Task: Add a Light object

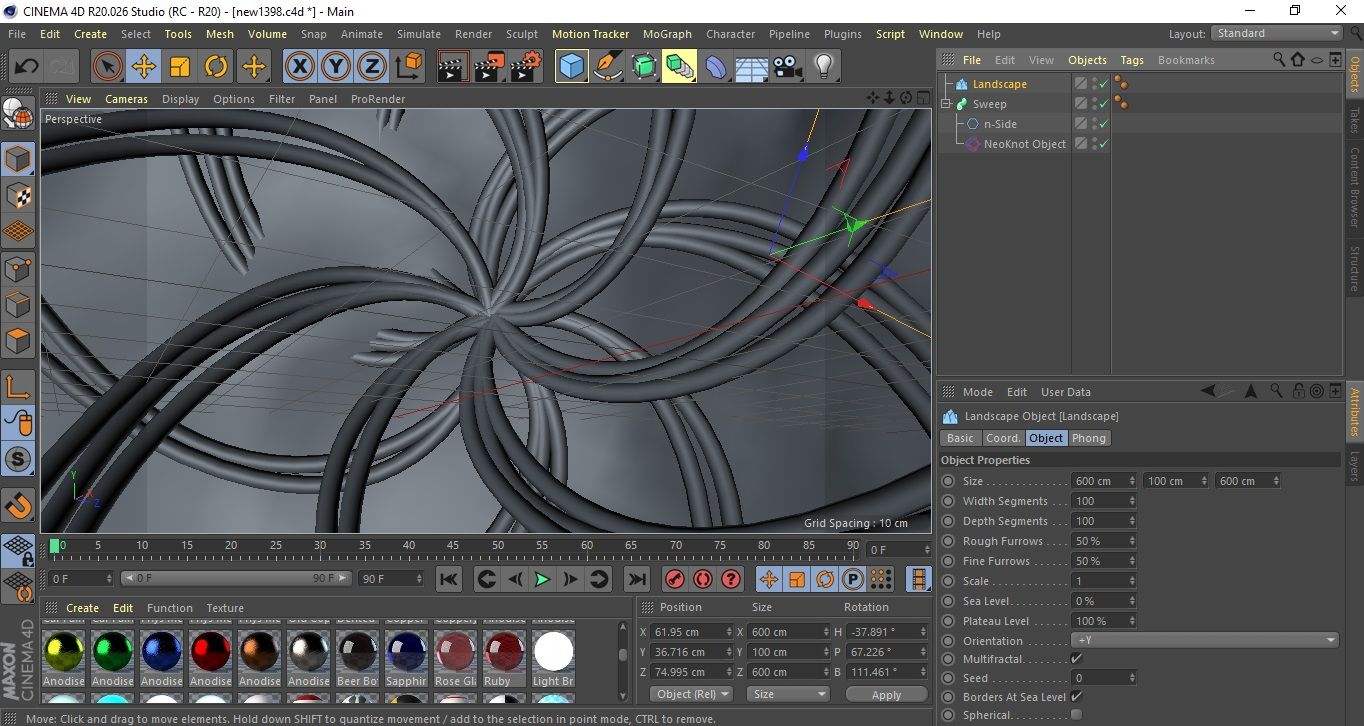Action: click(824, 67)
